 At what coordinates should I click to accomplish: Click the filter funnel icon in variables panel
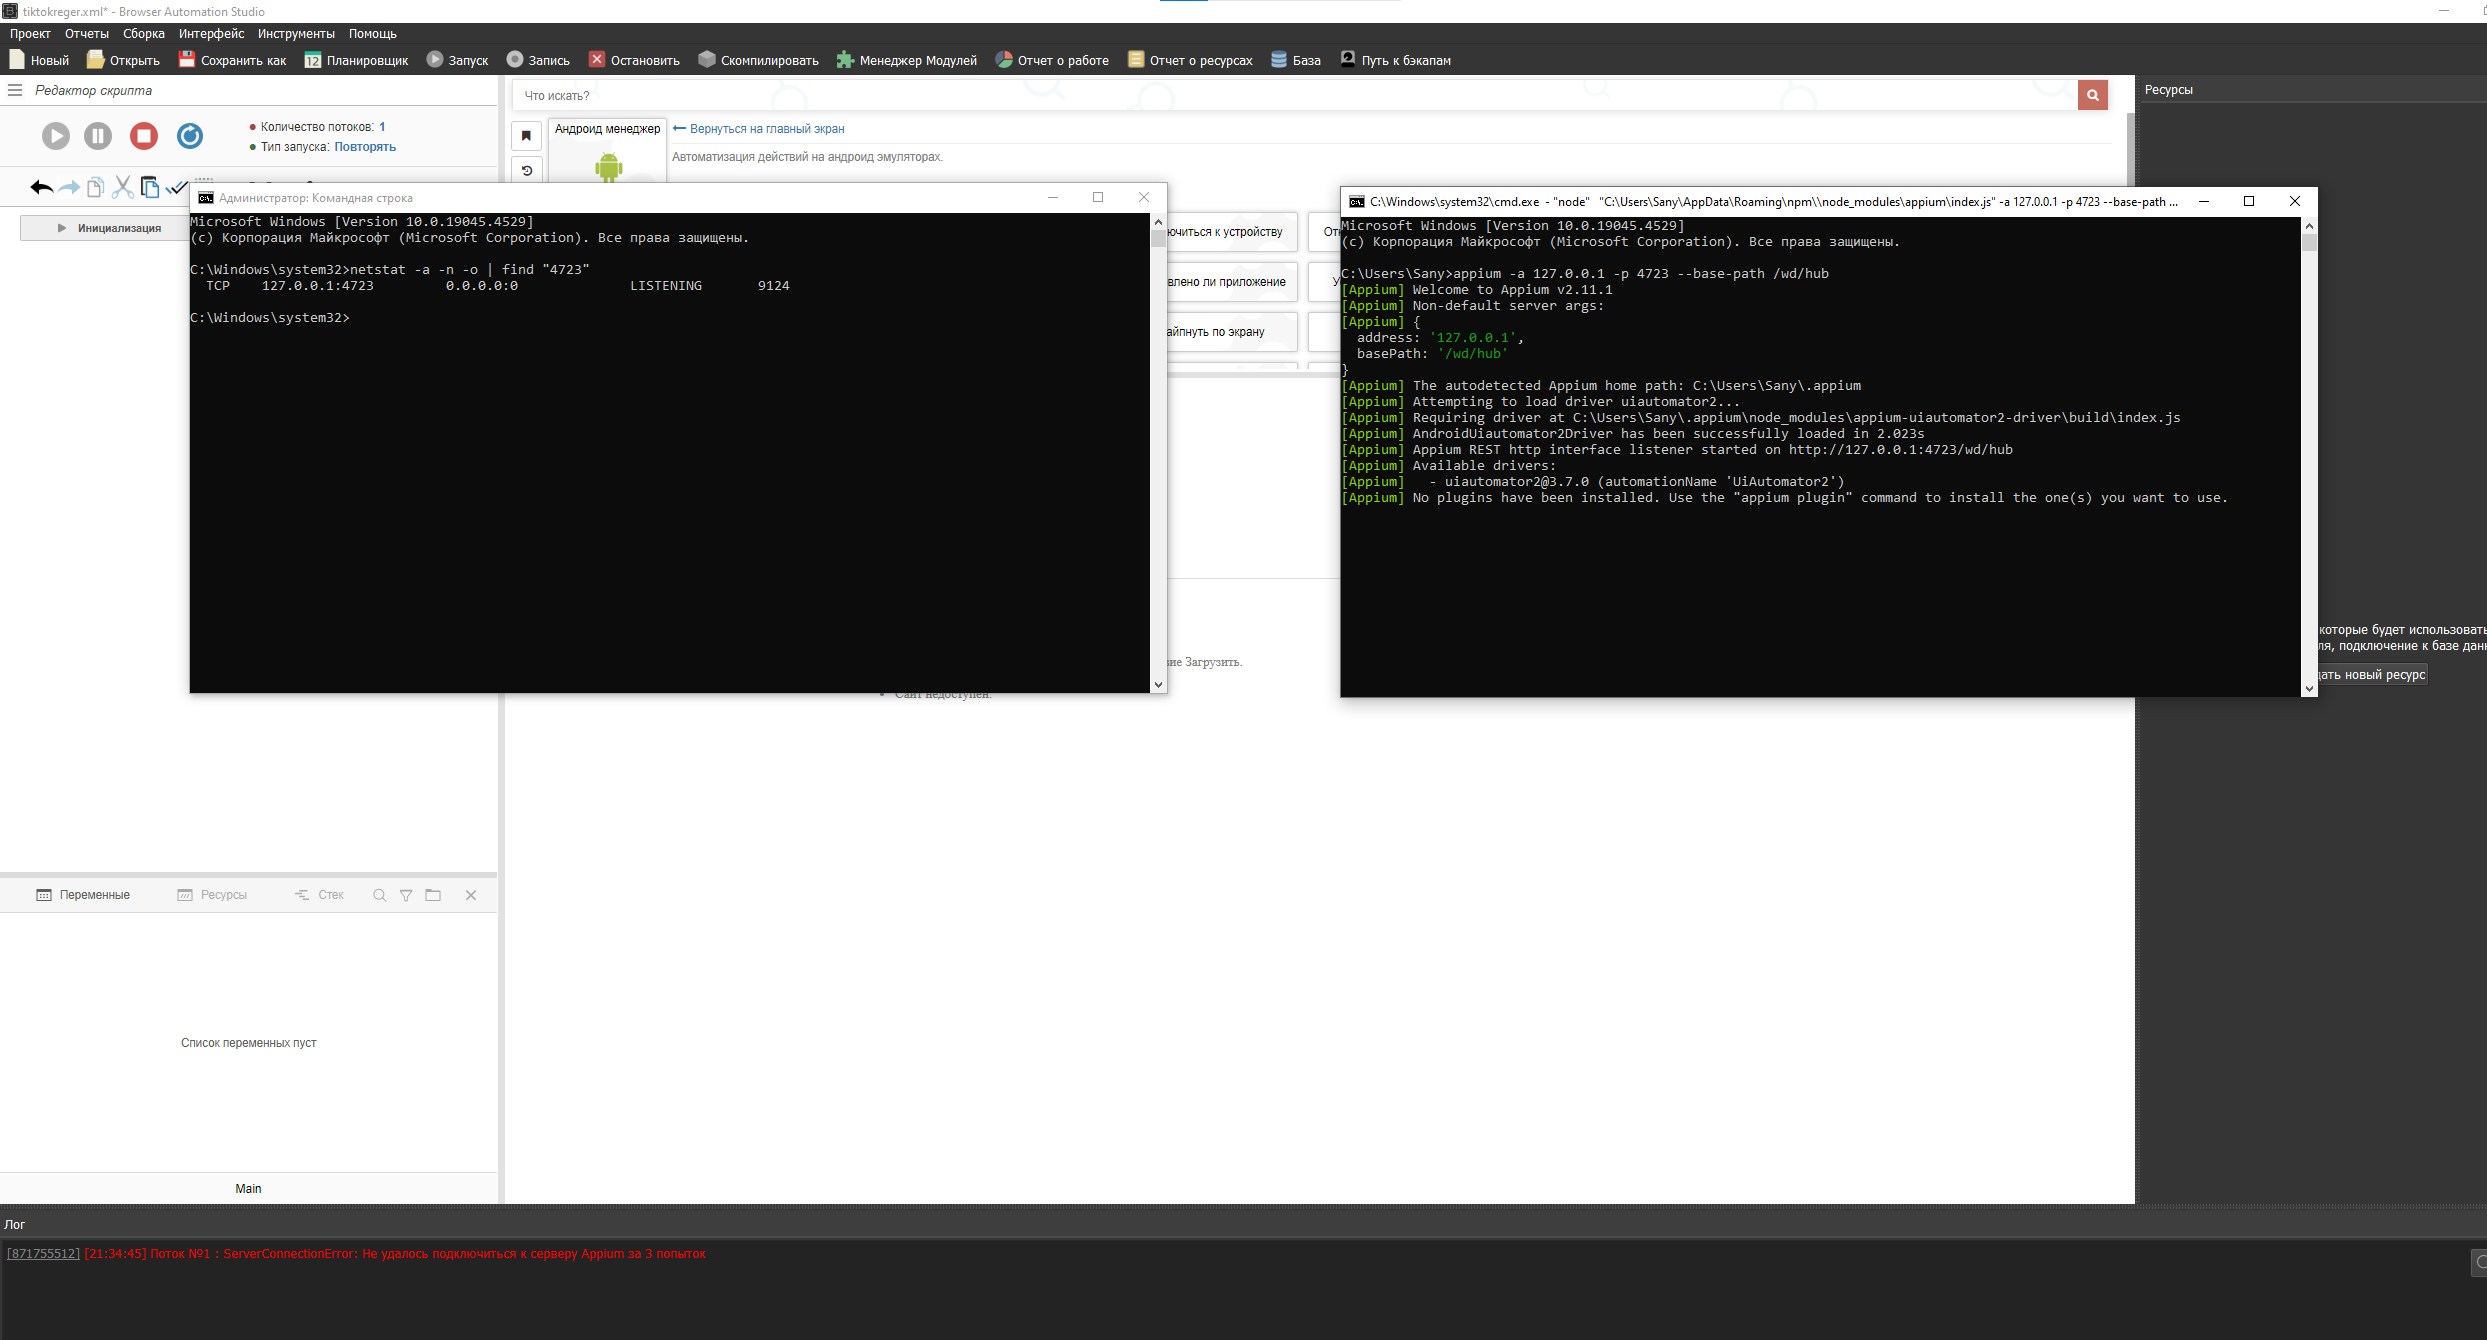coord(406,895)
